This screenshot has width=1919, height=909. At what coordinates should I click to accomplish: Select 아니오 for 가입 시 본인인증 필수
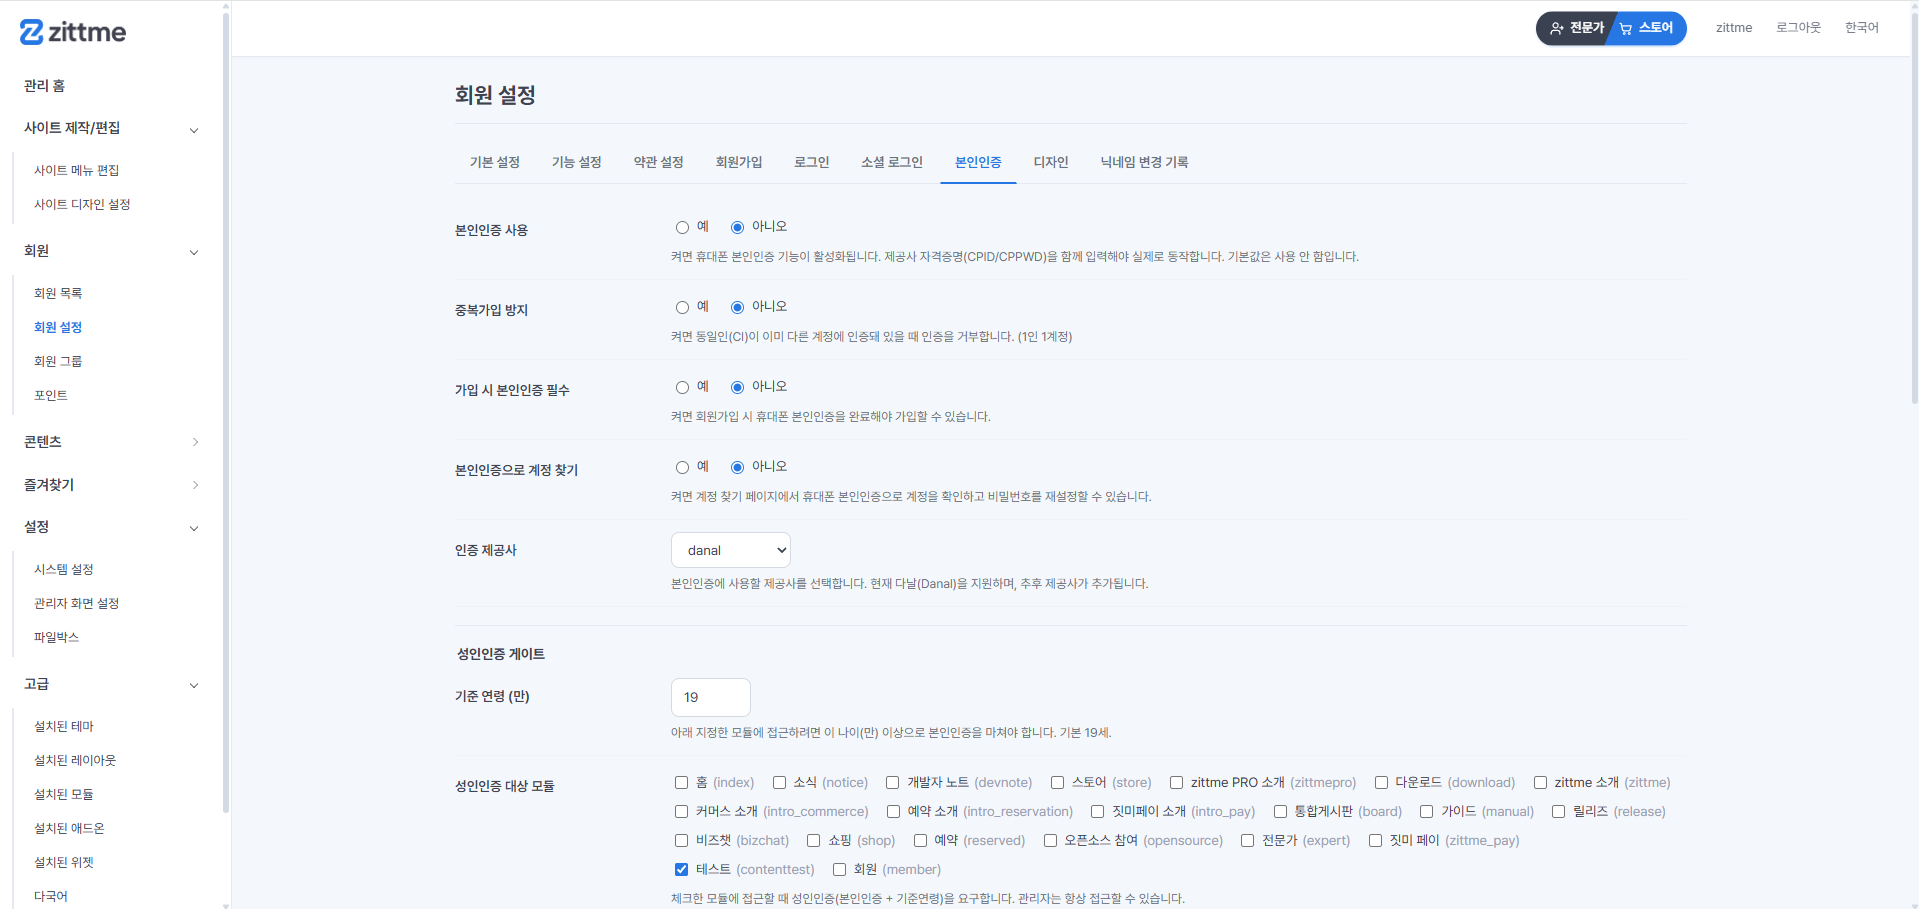point(737,387)
